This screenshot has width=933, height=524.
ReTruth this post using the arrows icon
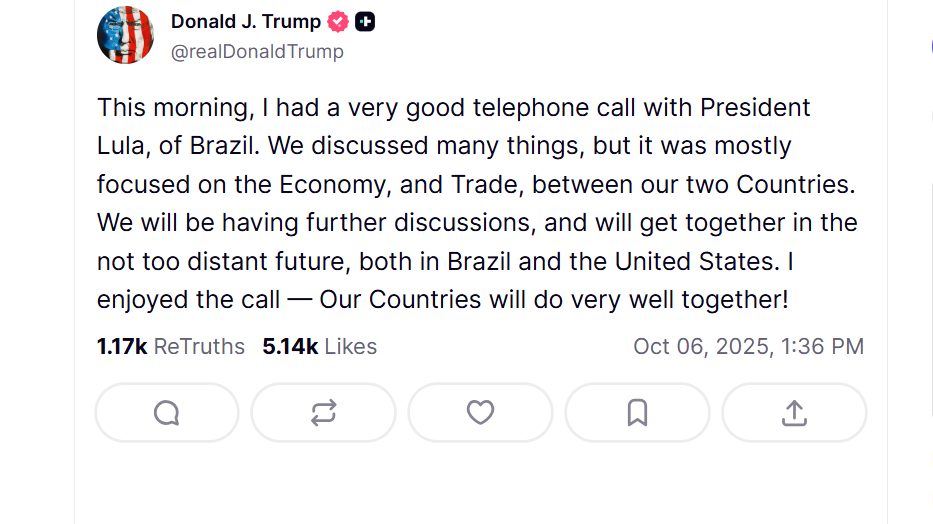[323, 413]
